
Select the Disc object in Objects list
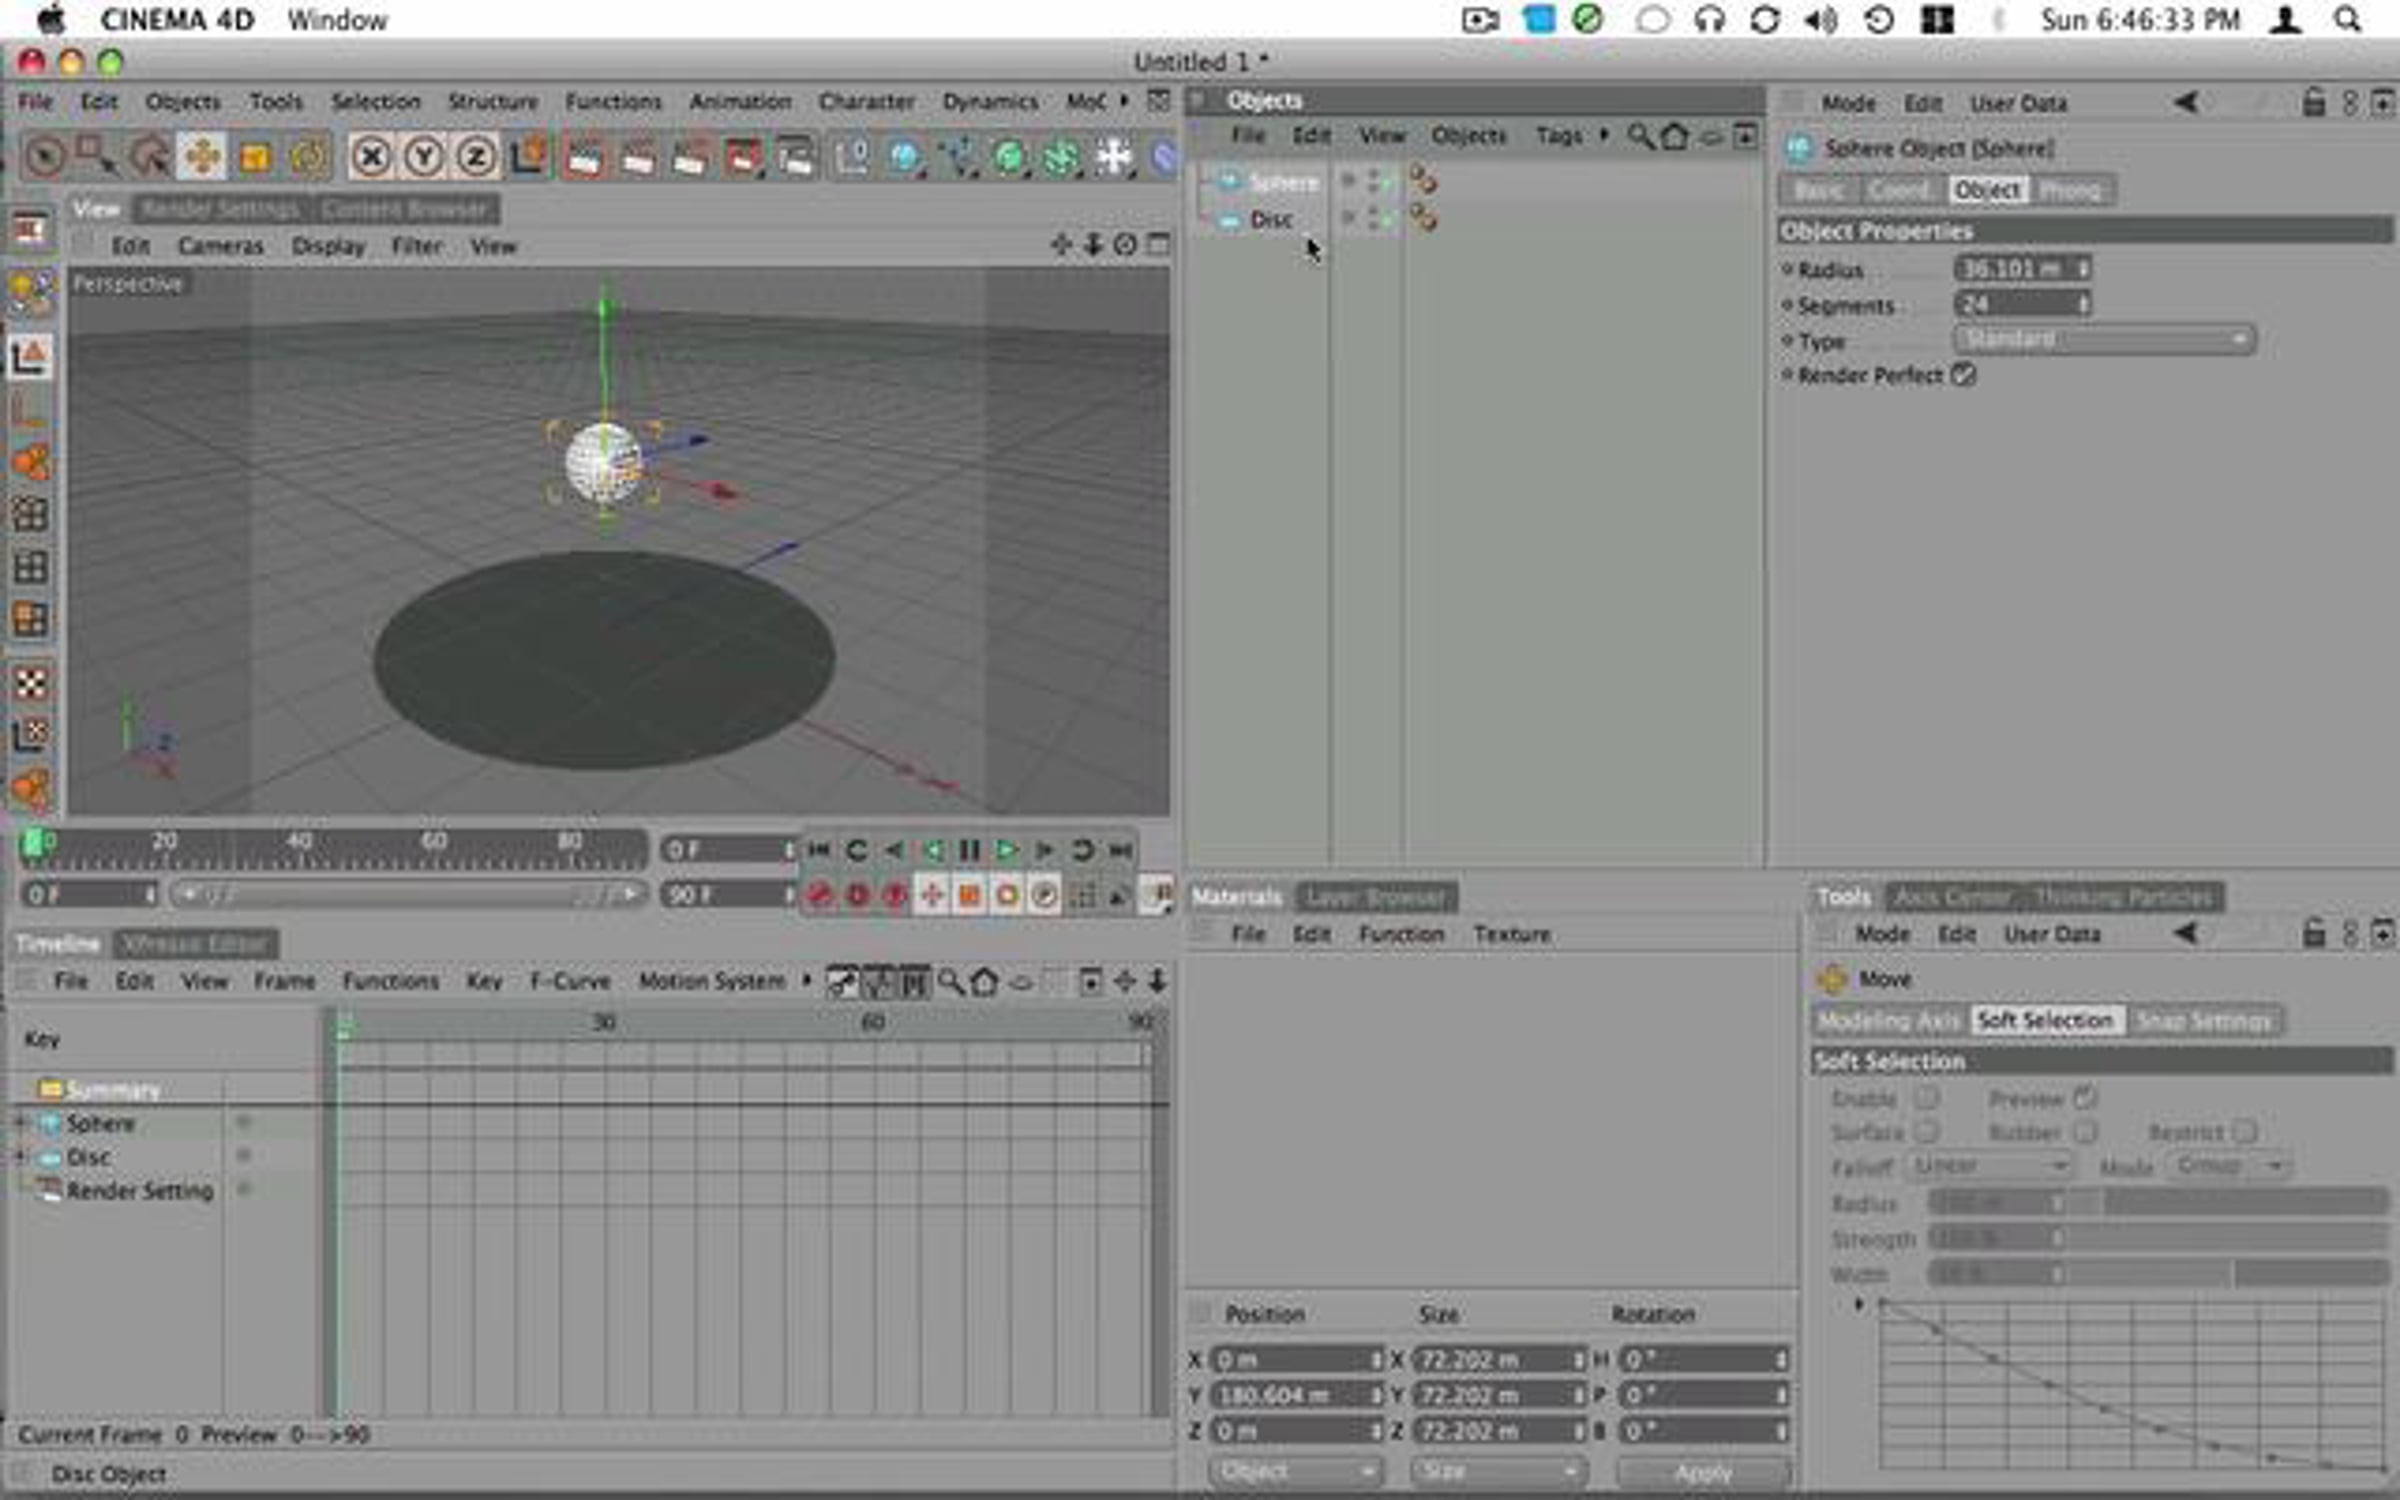point(1271,220)
